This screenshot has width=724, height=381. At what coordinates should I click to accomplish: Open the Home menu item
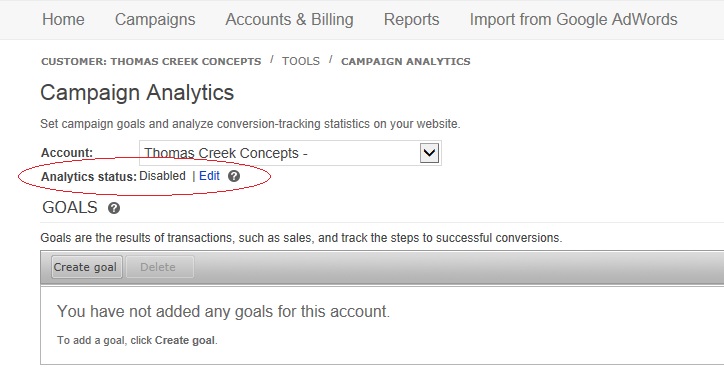pyautogui.click(x=63, y=19)
